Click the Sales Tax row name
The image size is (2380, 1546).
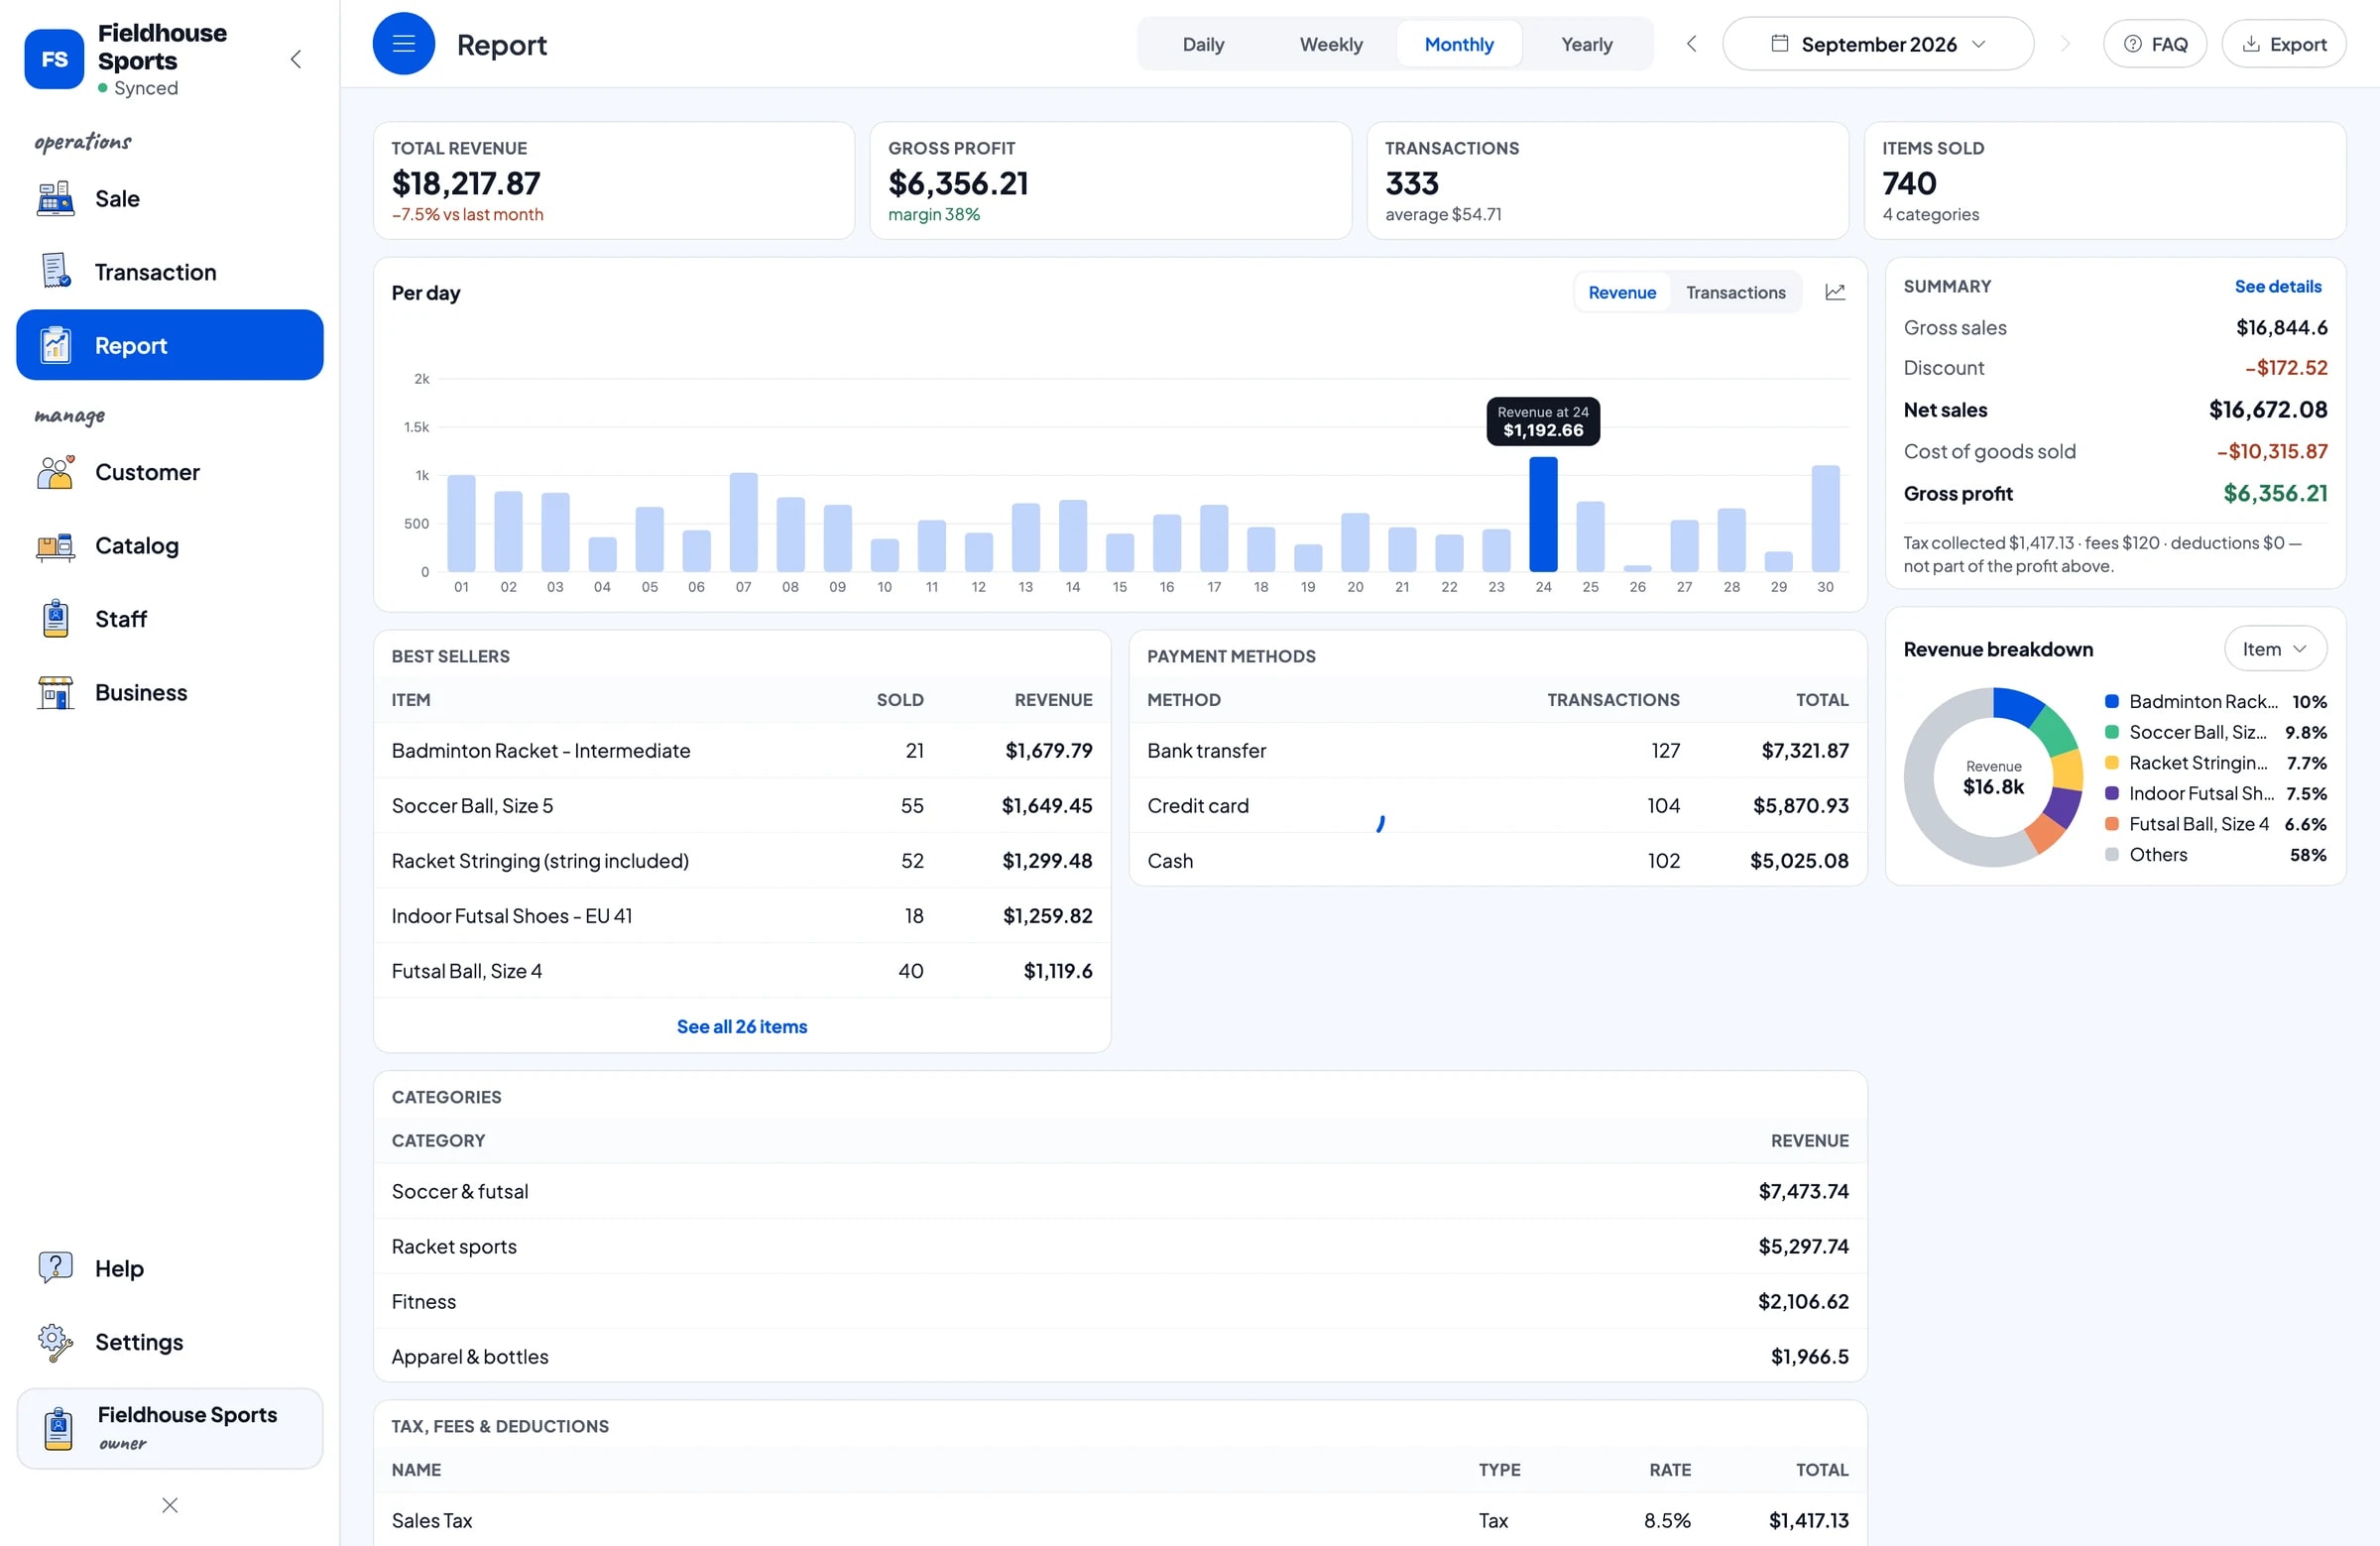[x=432, y=1520]
